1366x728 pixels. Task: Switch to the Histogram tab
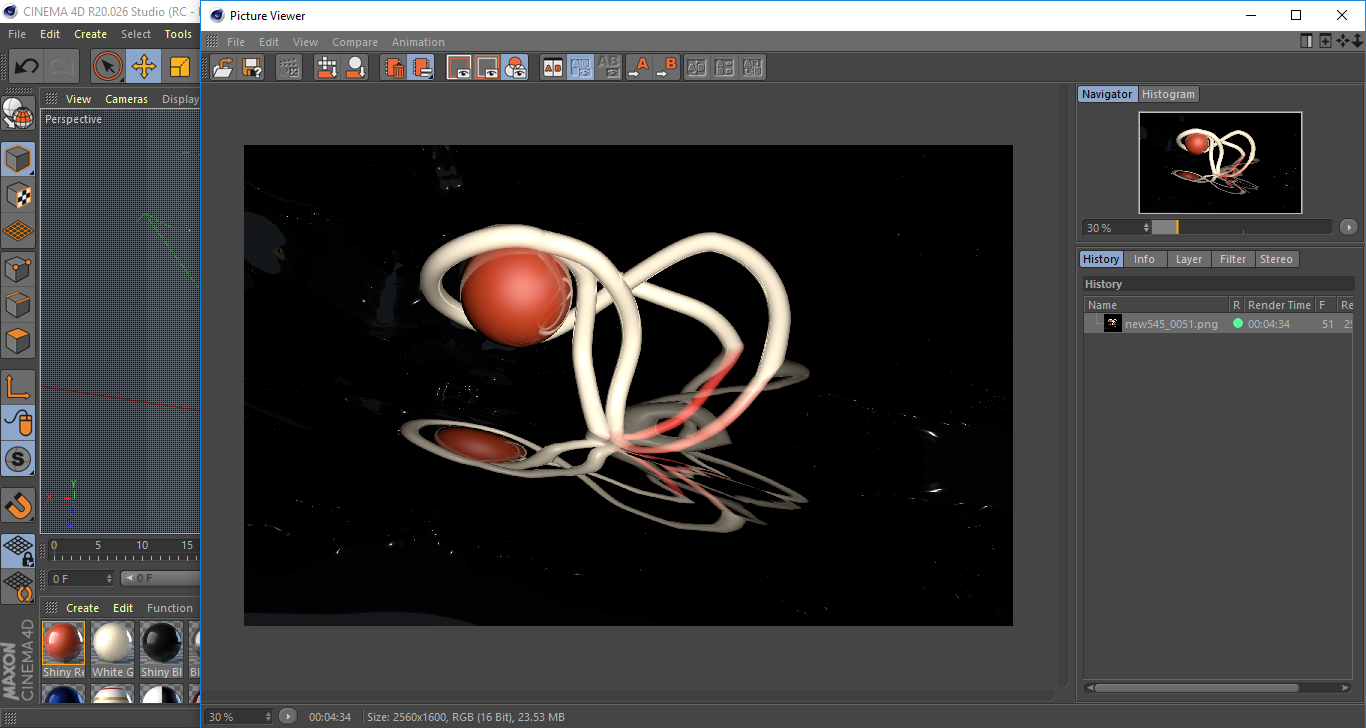click(1168, 94)
